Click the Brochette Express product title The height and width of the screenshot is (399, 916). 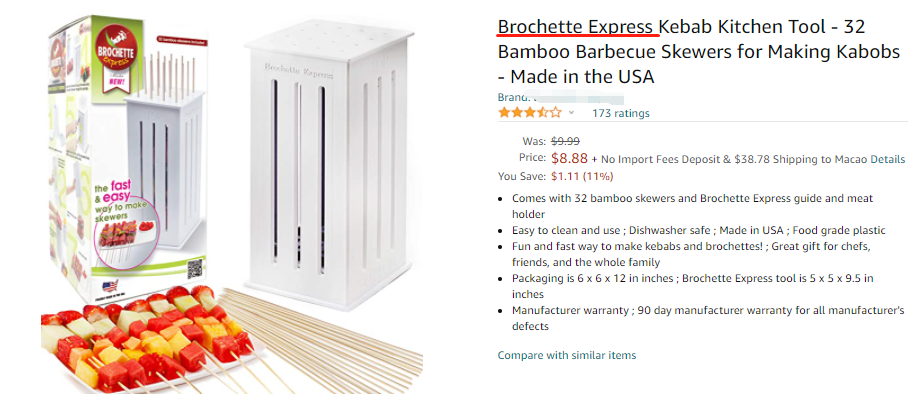point(698,52)
